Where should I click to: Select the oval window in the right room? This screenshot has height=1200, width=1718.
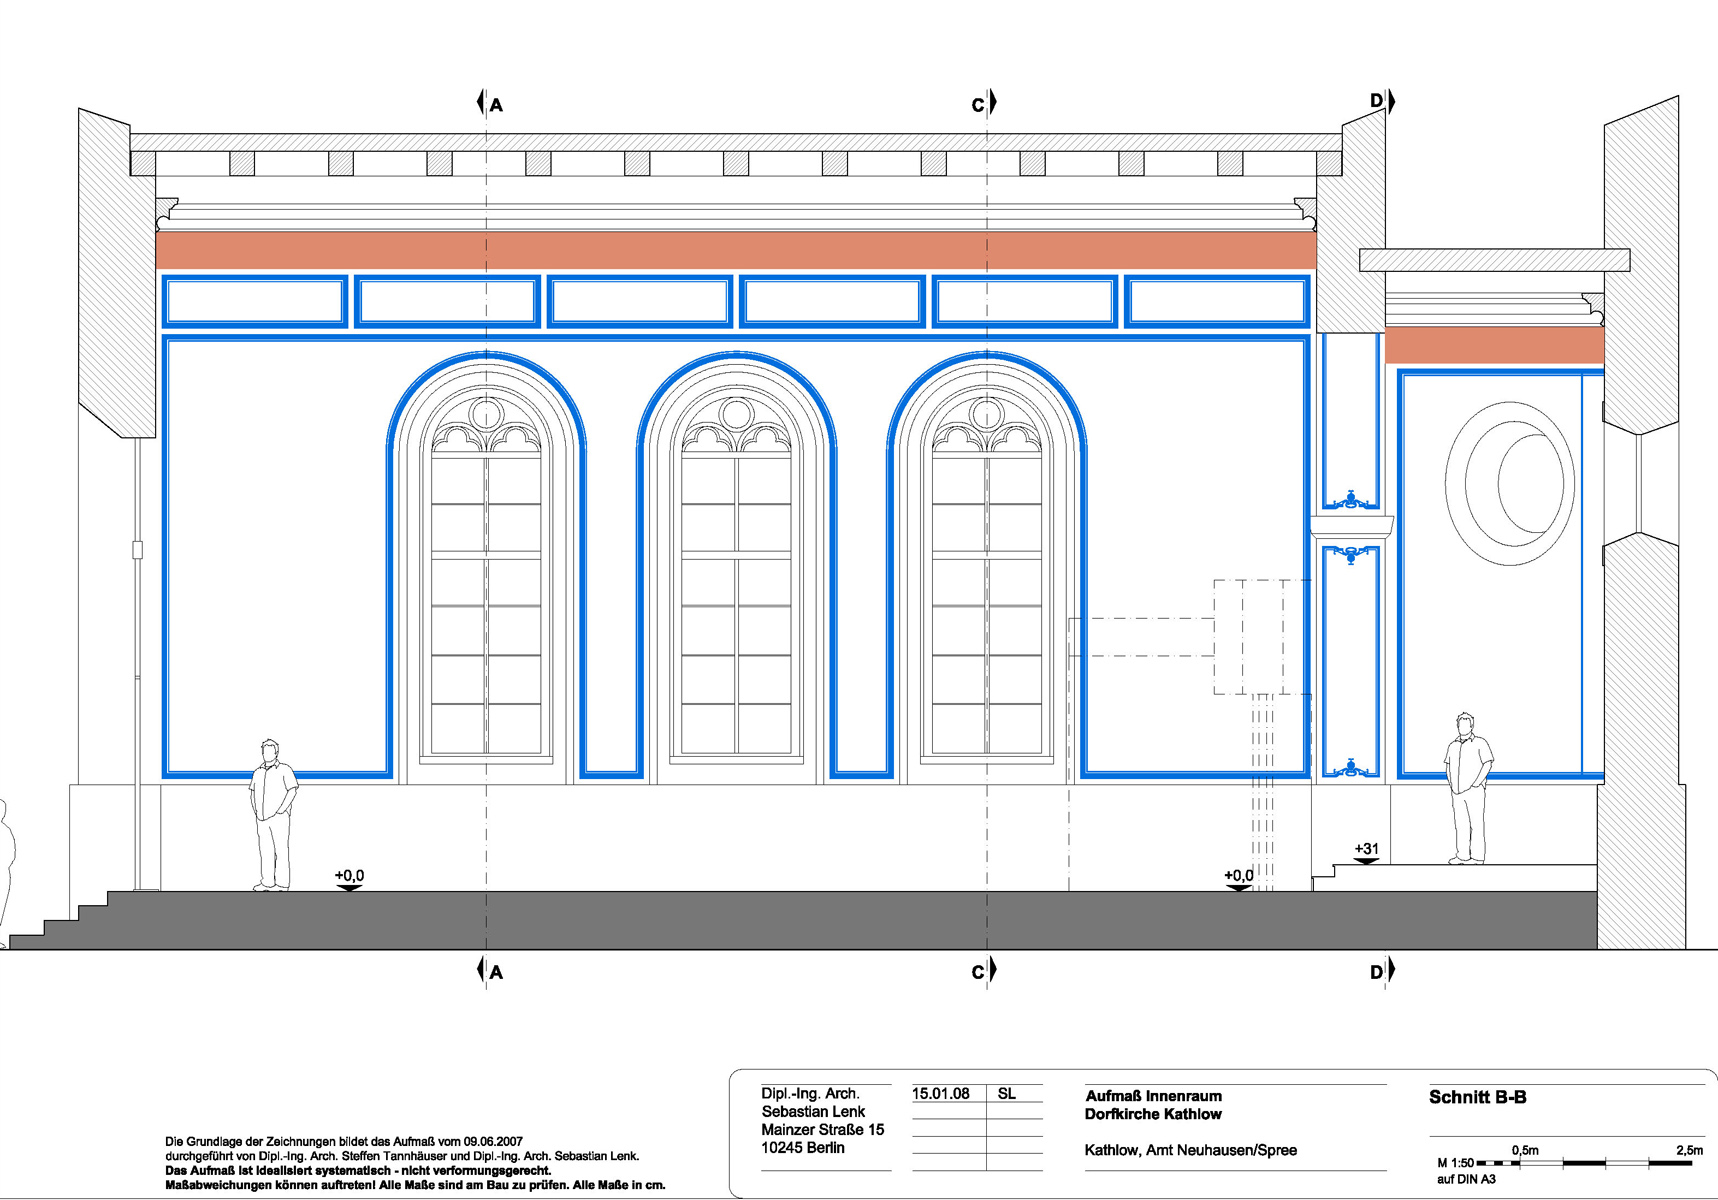click(1509, 484)
